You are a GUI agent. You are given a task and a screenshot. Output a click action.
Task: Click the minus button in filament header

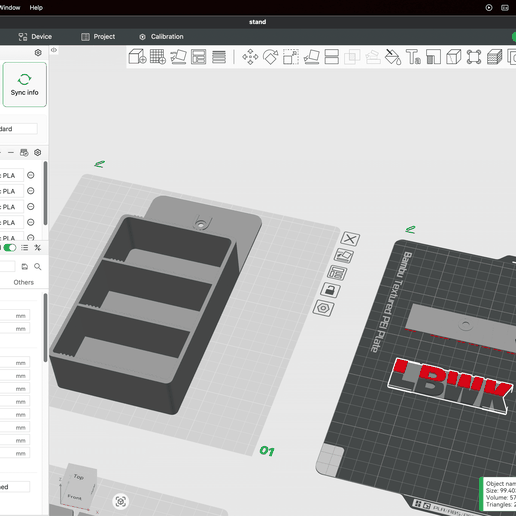click(11, 153)
